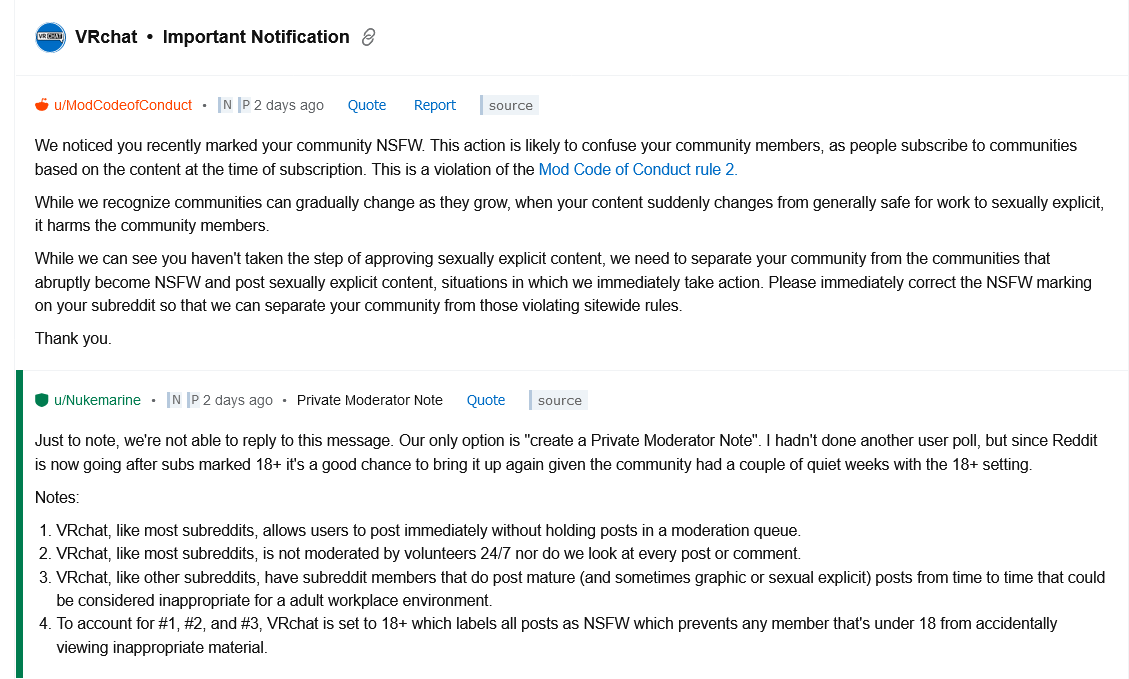The height and width of the screenshot is (679, 1129).
Task: Open the Mod Code of Conduct rule 2 link
Action: [637, 169]
